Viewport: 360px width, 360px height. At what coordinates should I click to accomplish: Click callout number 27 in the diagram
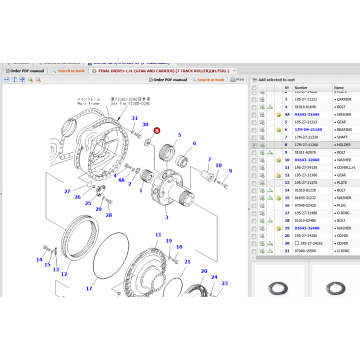67,191
